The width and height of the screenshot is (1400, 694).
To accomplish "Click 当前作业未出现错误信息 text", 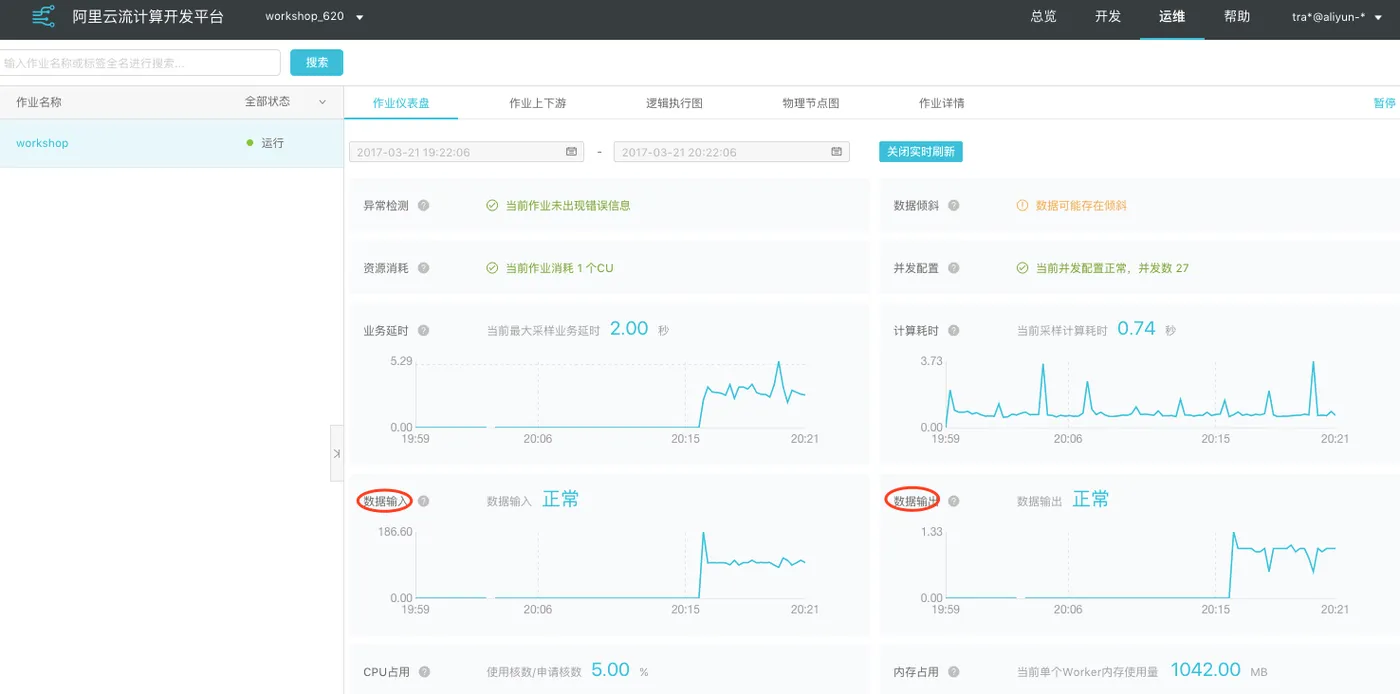I will click(568, 206).
